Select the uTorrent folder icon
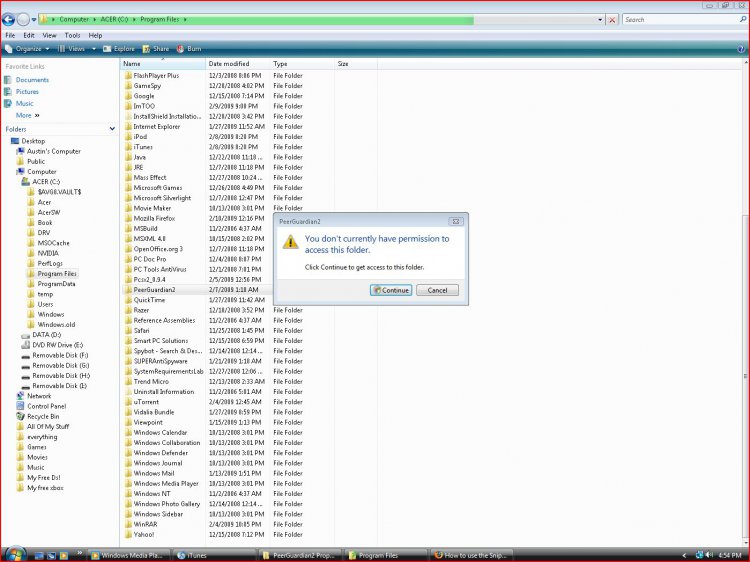This screenshot has height=562, width=750. pos(128,402)
